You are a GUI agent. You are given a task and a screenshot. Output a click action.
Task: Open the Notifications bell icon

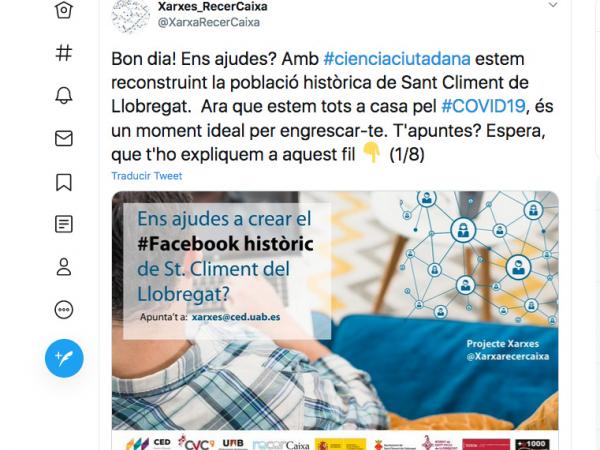pyautogui.click(x=64, y=95)
